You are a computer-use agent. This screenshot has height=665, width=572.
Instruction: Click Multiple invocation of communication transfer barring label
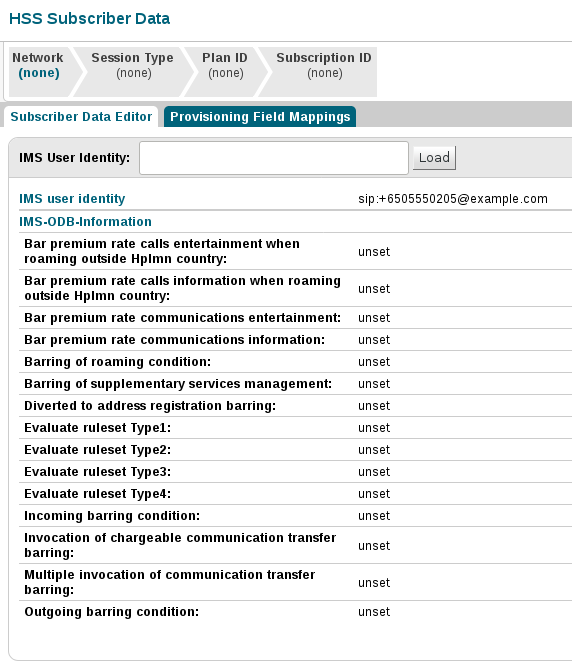click(170, 582)
